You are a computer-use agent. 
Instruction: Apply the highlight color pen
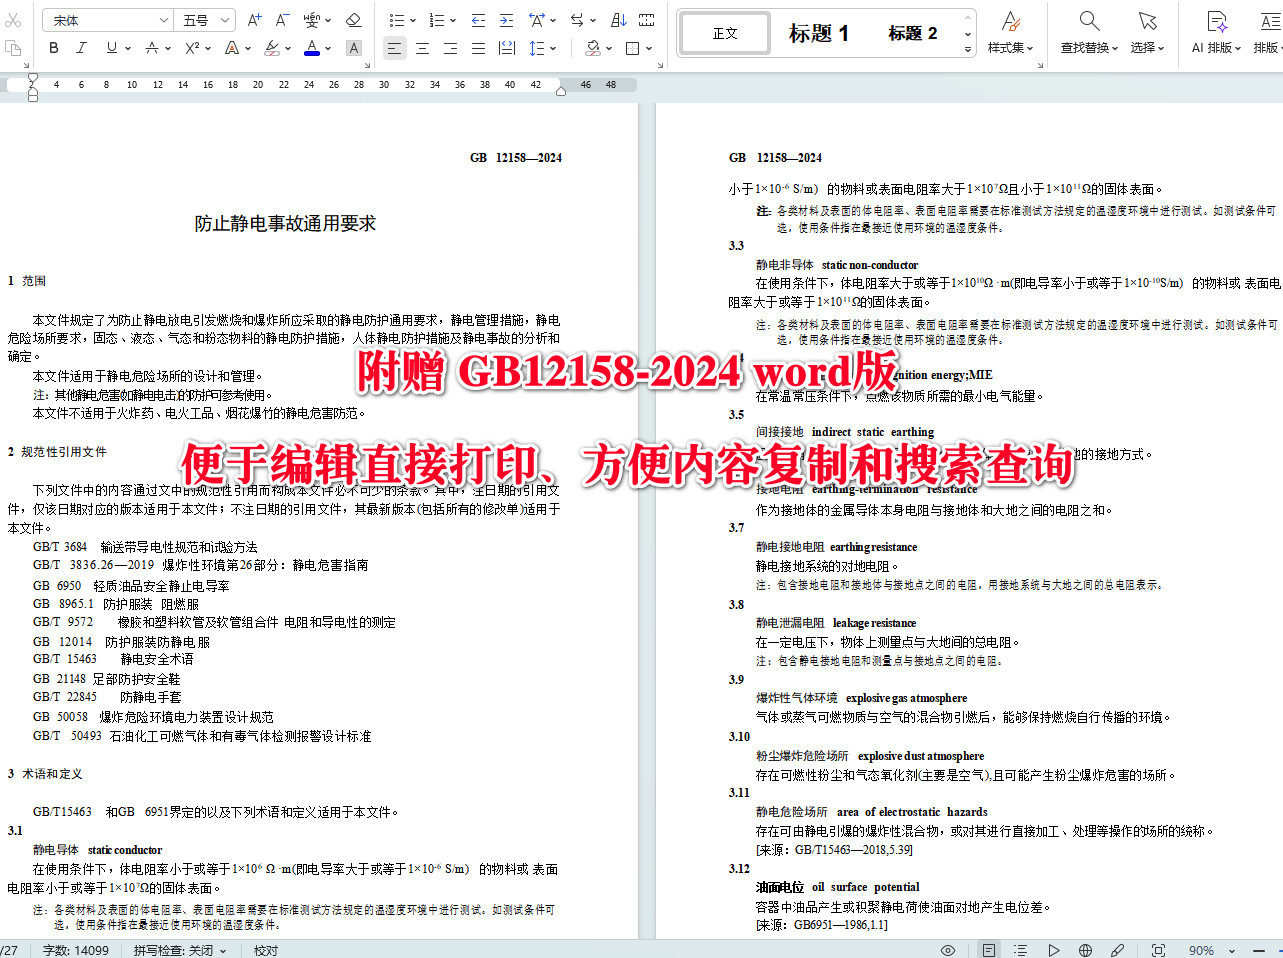pos(271,47)
